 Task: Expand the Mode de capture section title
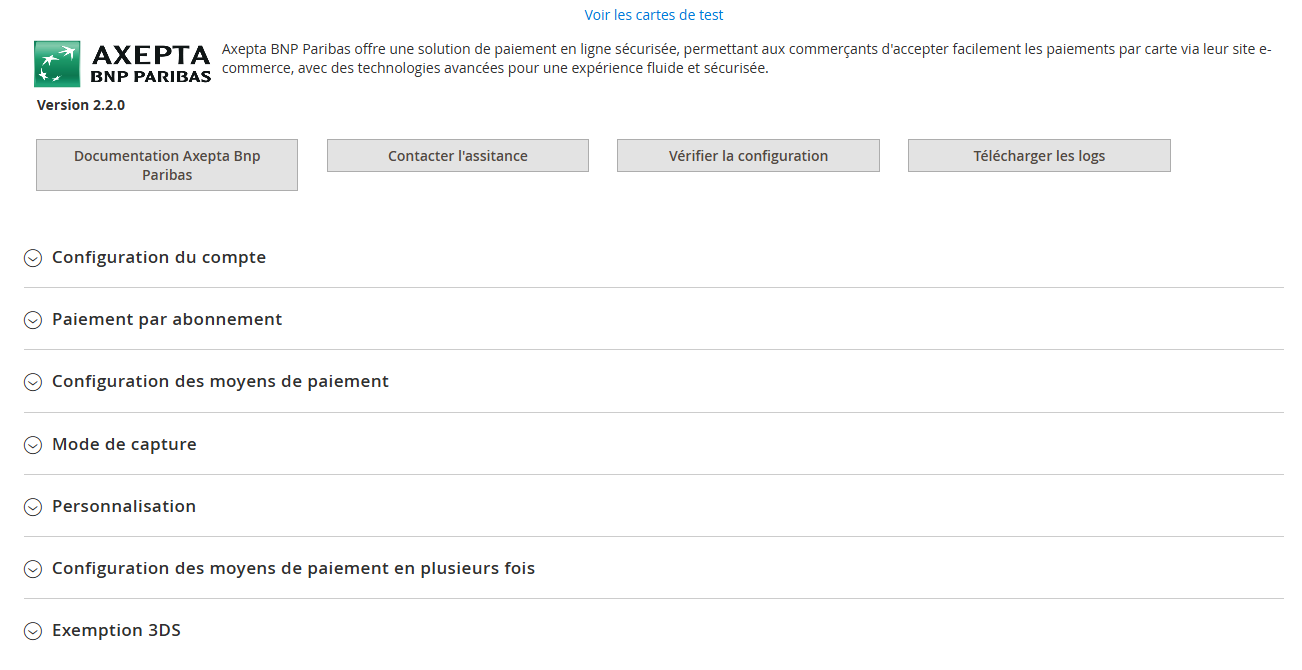pyautogui.click(x=124, y=444)
